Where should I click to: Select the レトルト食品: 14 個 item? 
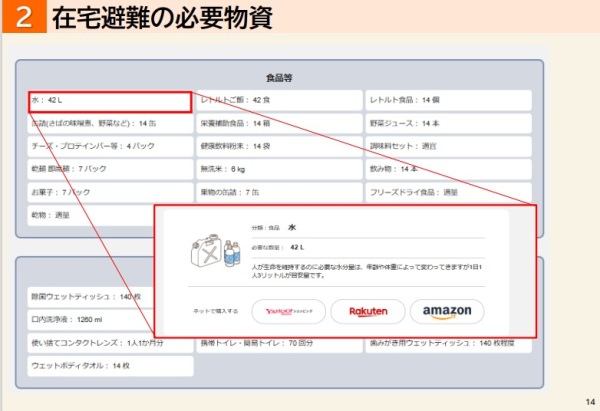click(x=447, y=101)
